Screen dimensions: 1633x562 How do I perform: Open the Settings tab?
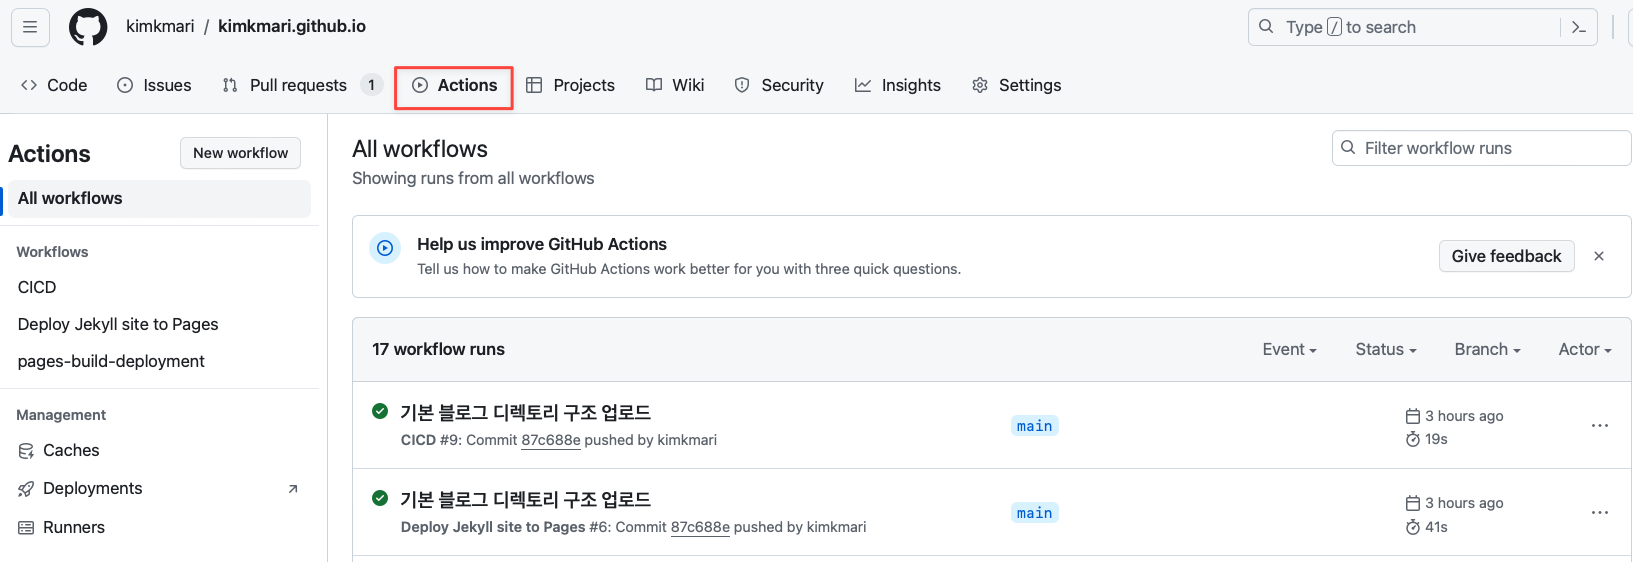1017,85
